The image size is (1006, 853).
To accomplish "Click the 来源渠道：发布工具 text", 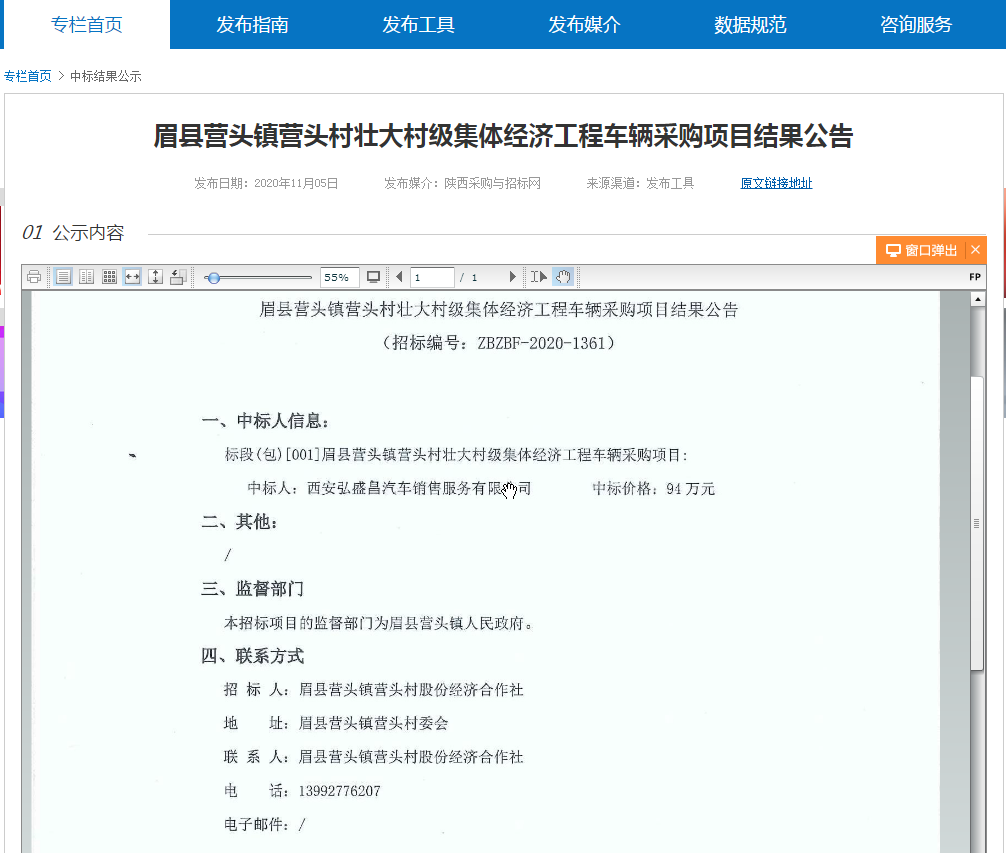I will (640, 183).
